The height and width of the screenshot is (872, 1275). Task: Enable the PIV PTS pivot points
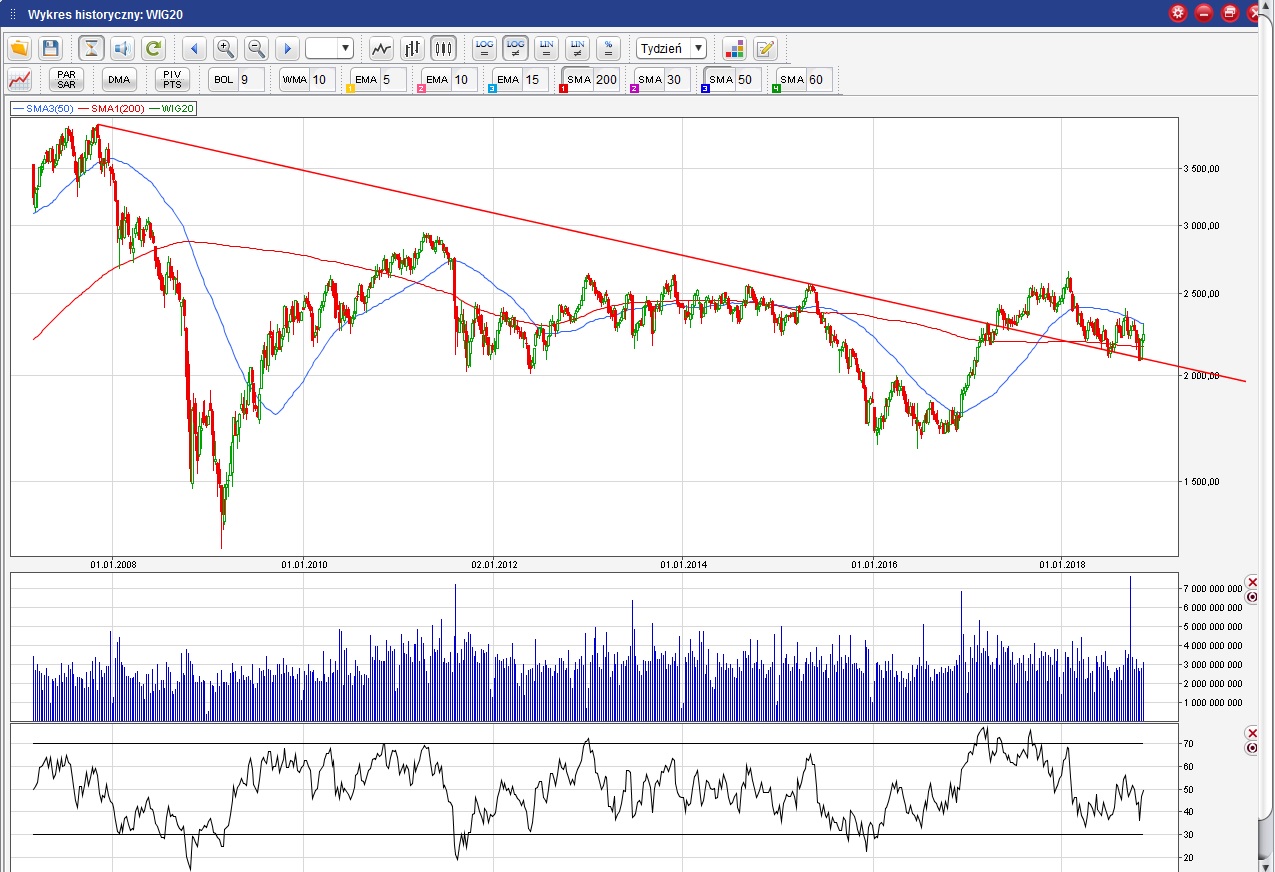pos(172,80)
